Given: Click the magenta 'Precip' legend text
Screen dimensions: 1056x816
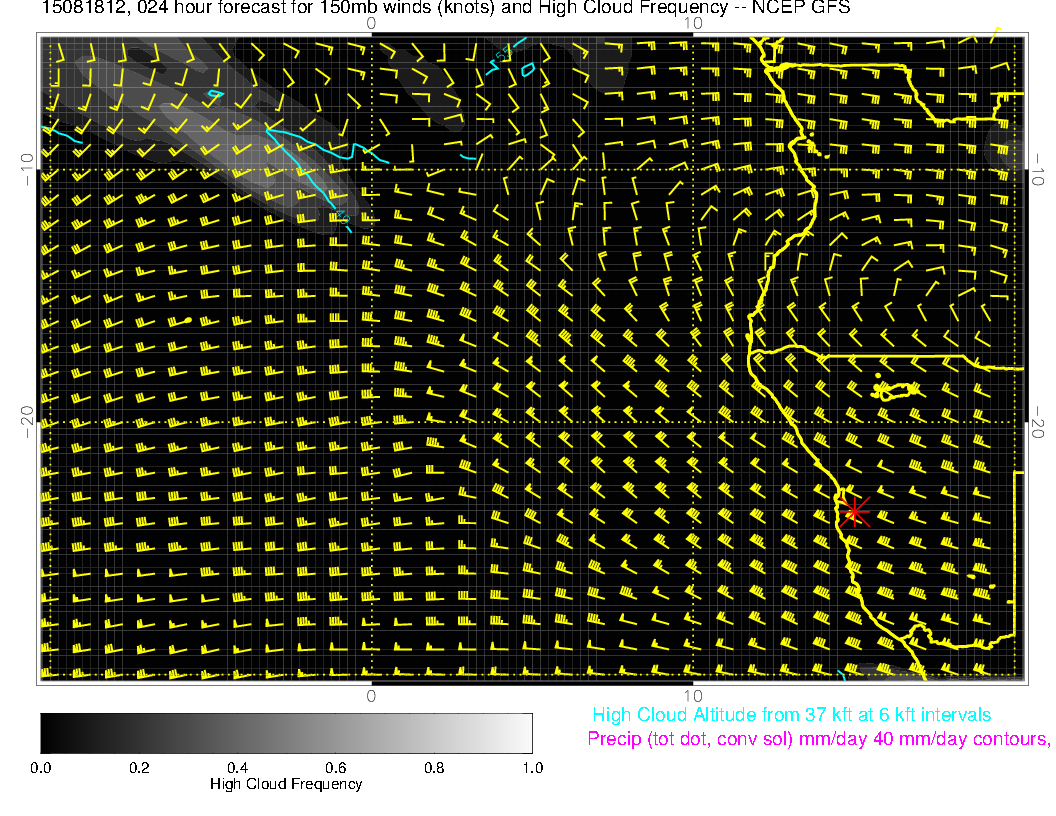Looking at the screenshot, I should 818,740.
